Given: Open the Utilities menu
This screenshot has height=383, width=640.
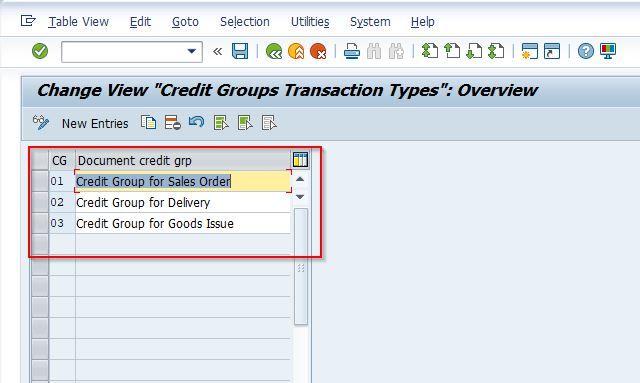Looking at the screenshot, I should tap(310, 22).
